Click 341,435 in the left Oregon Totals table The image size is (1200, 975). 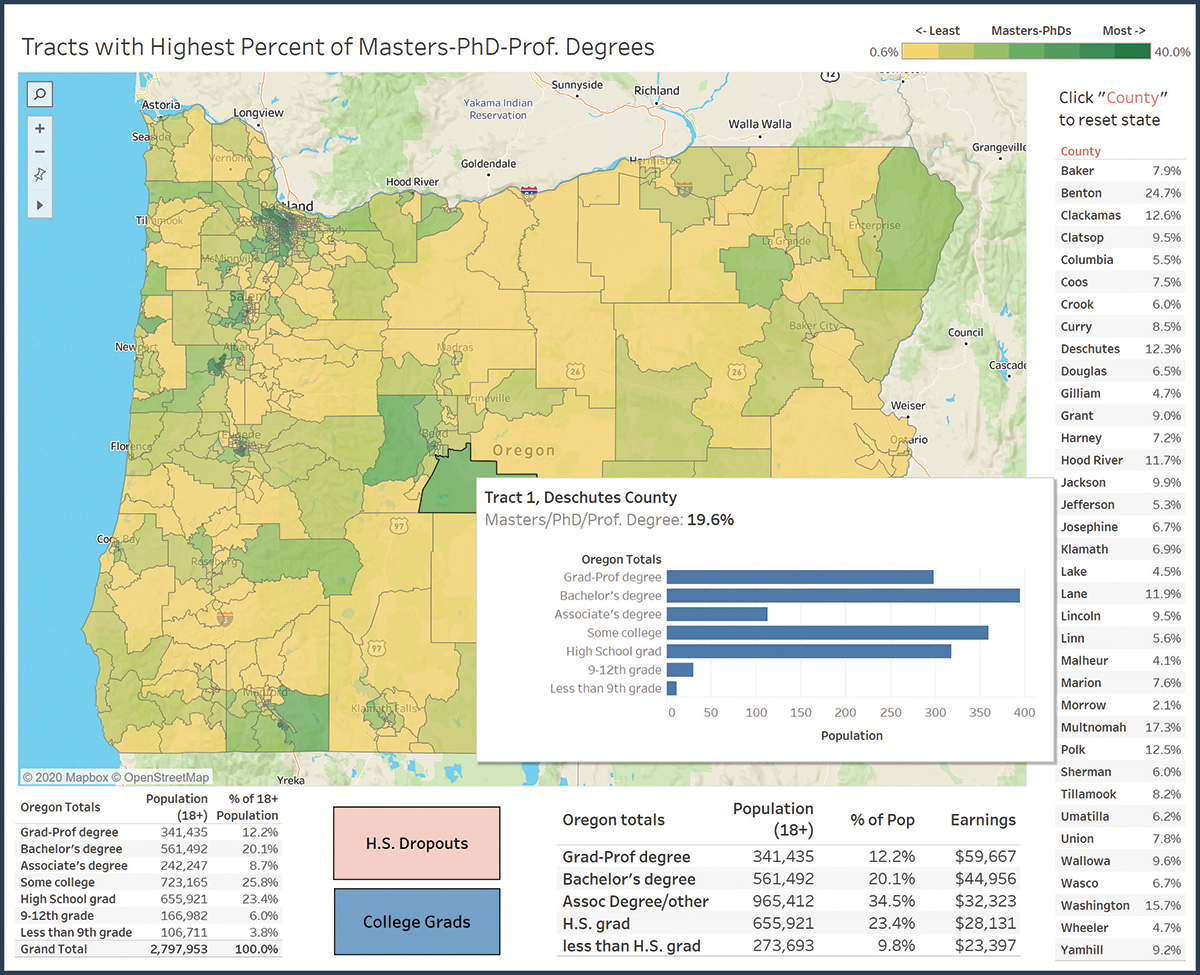(183, 832)
